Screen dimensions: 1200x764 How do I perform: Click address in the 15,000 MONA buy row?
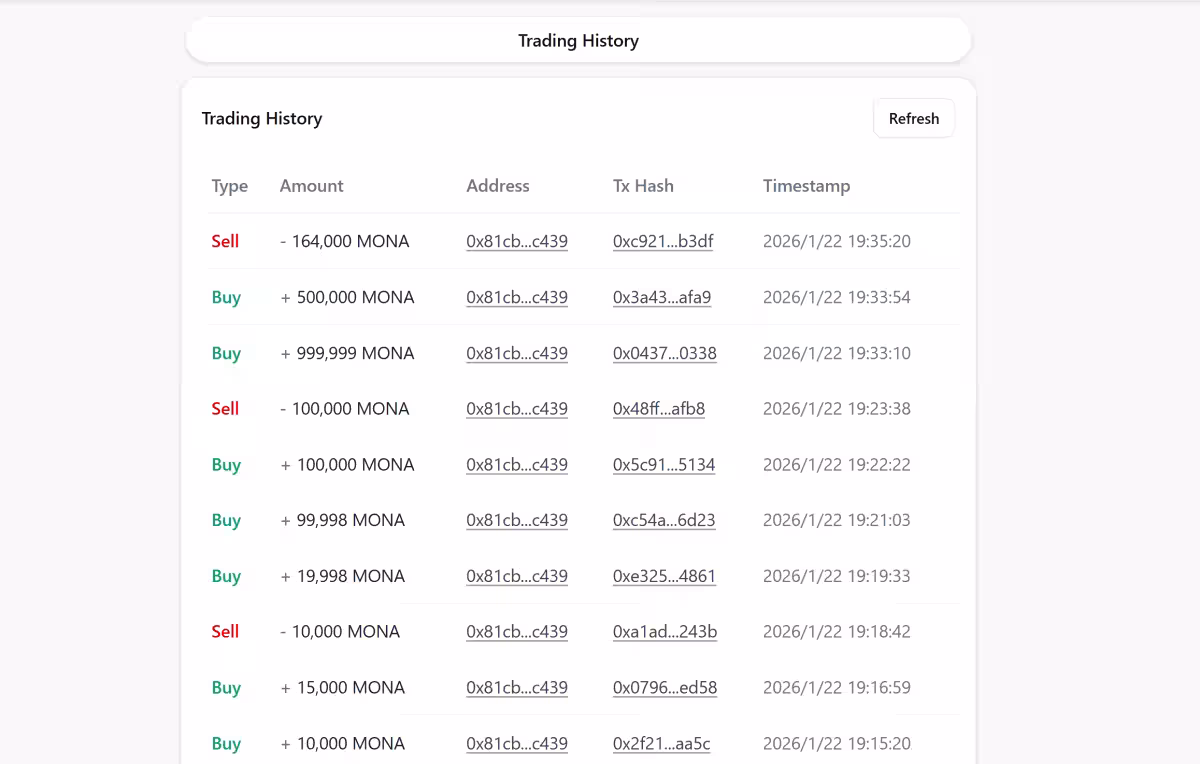click(x=516, y=688)
